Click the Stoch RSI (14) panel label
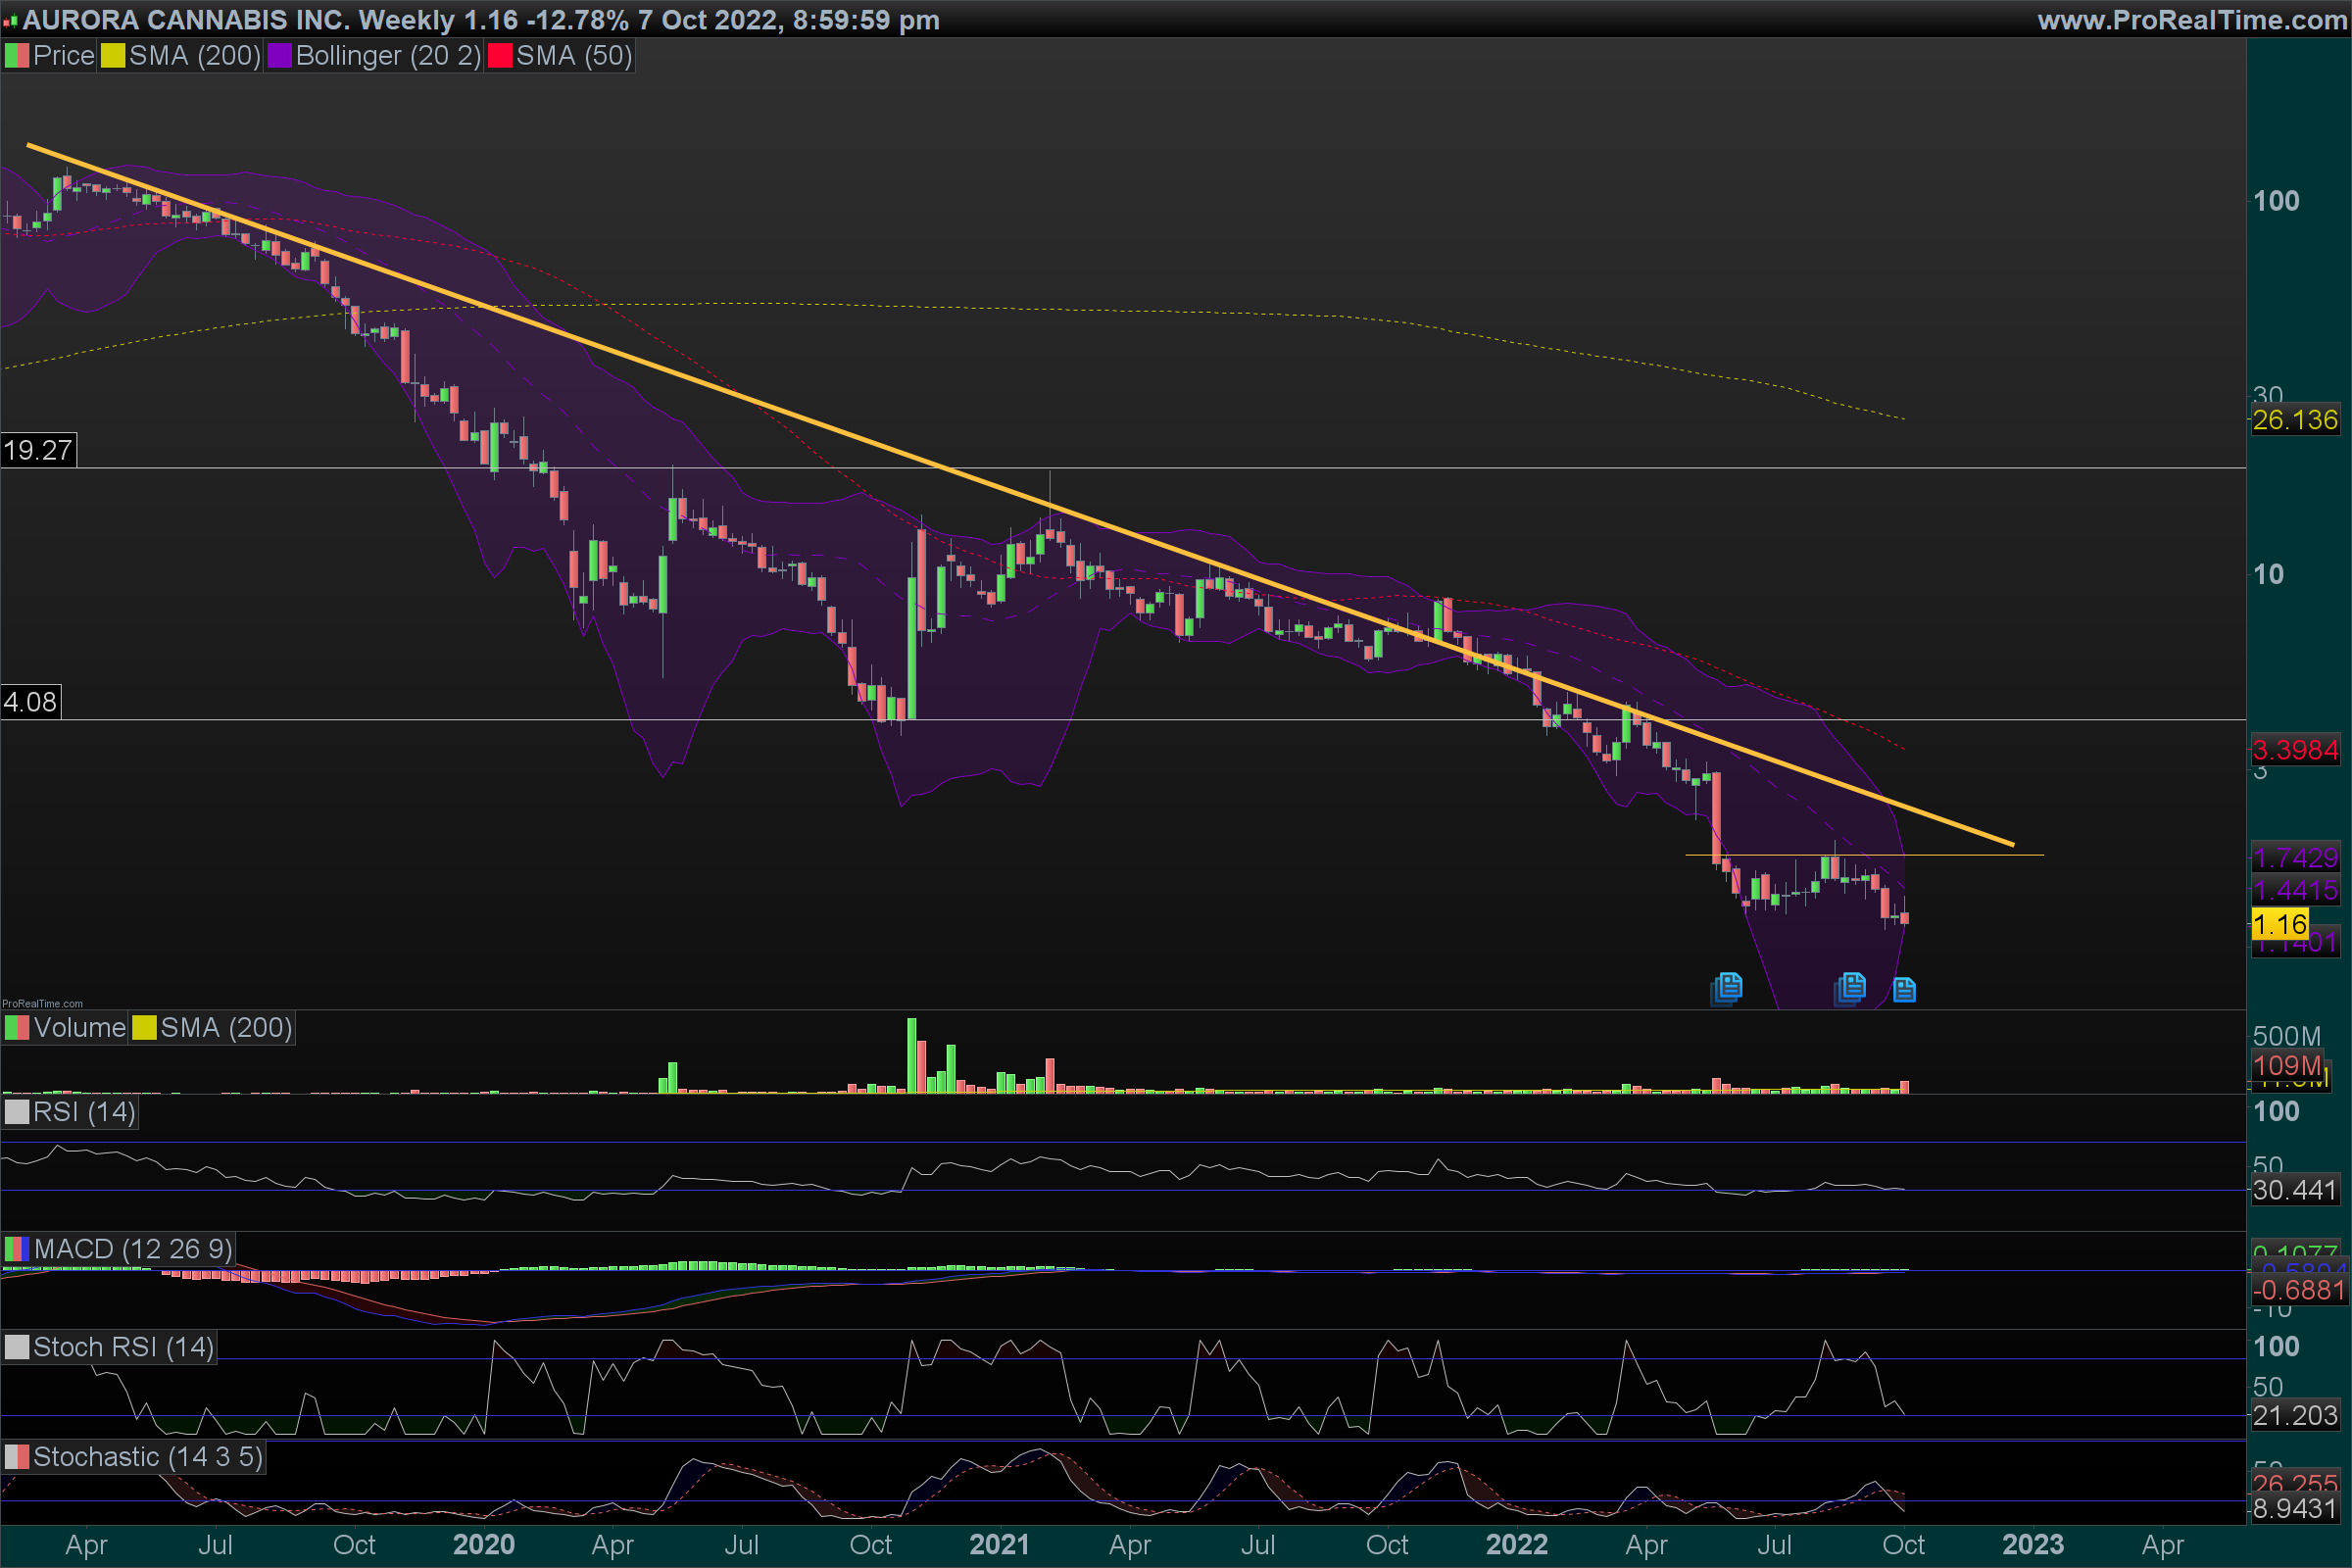 [x=123, y=1347]
